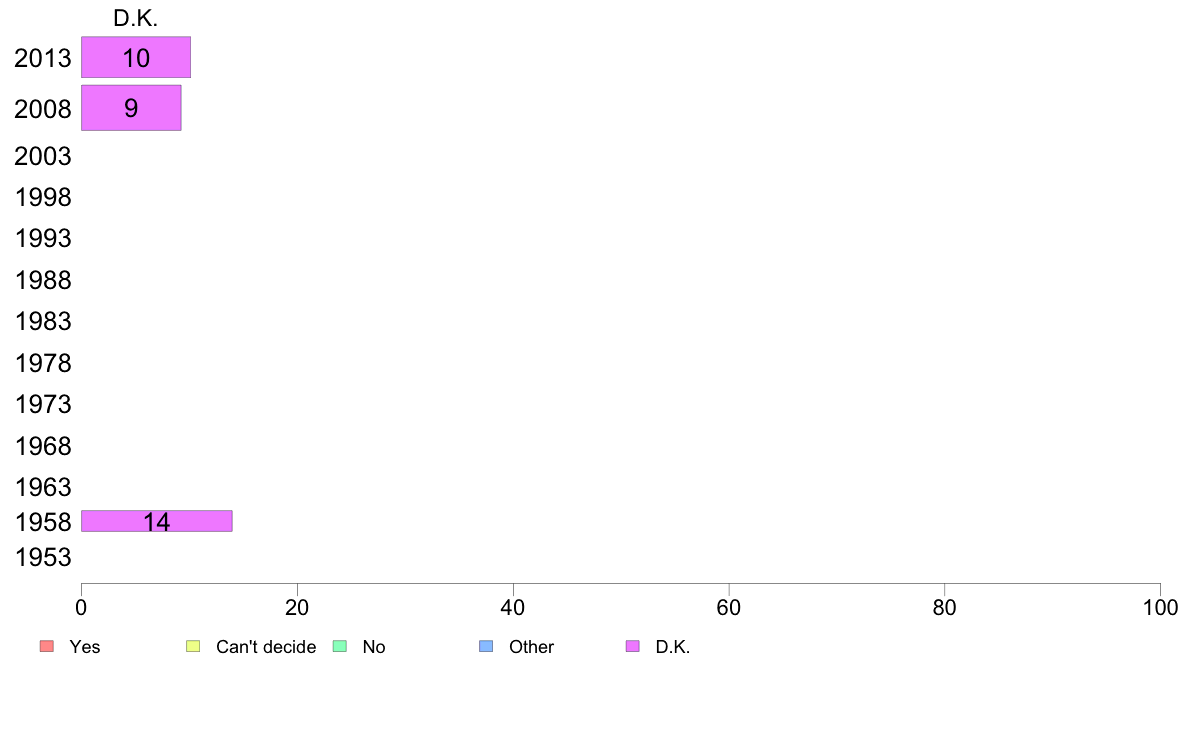The height and width of the screenshot is (736, 1188).
Task: Click the 100 tick label on axis
Action: 1160,607
